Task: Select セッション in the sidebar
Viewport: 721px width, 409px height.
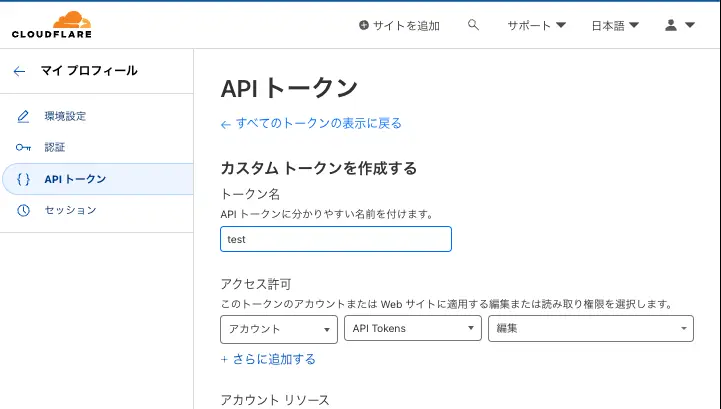Action: point(70,210)
